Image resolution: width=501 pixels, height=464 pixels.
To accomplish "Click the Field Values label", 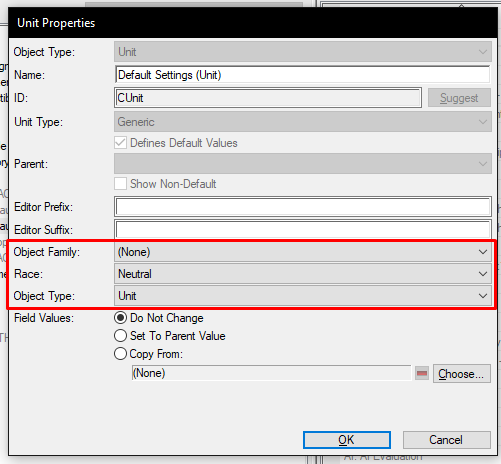I will coord(44,318).
